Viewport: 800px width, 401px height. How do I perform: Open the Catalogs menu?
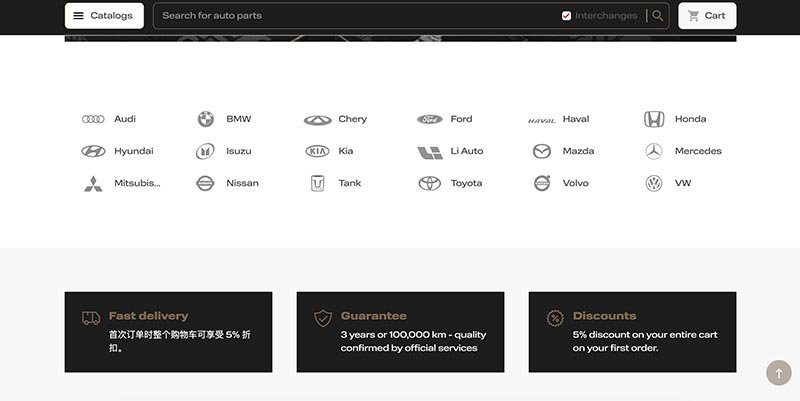coord(104,16)
